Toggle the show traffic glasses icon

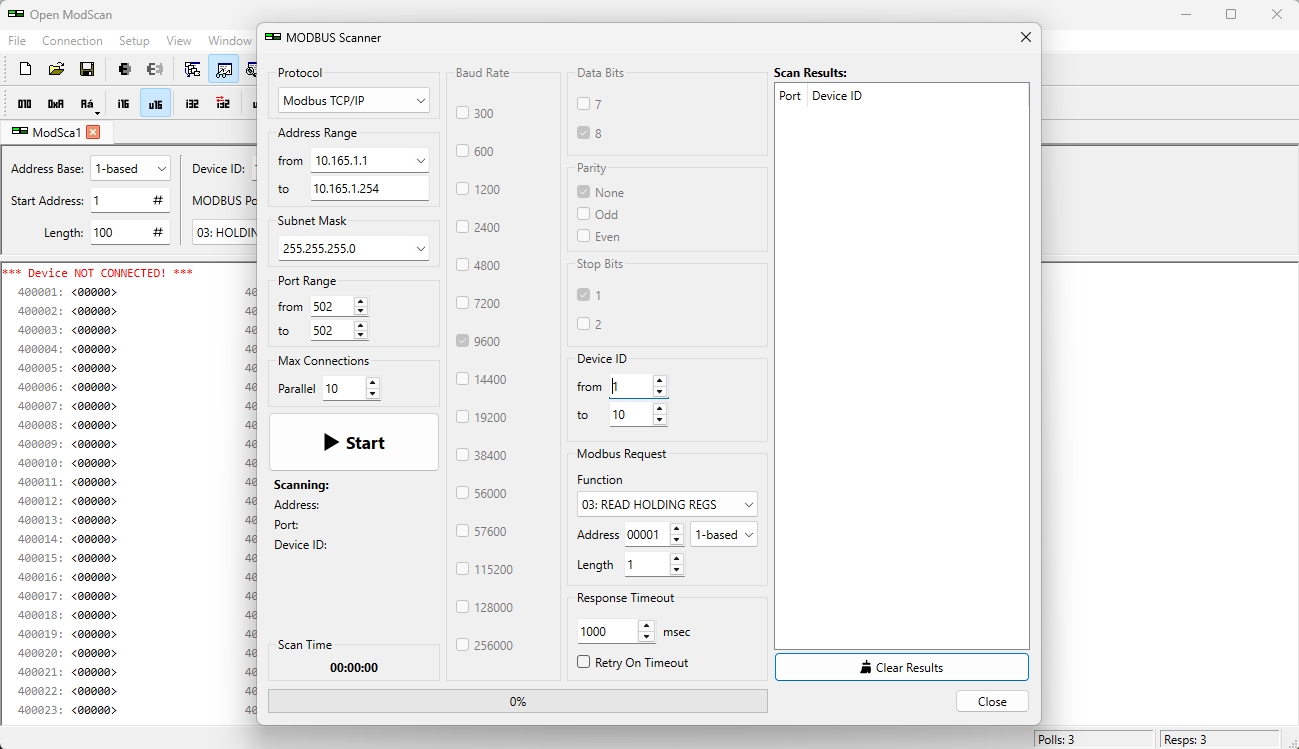224,69
